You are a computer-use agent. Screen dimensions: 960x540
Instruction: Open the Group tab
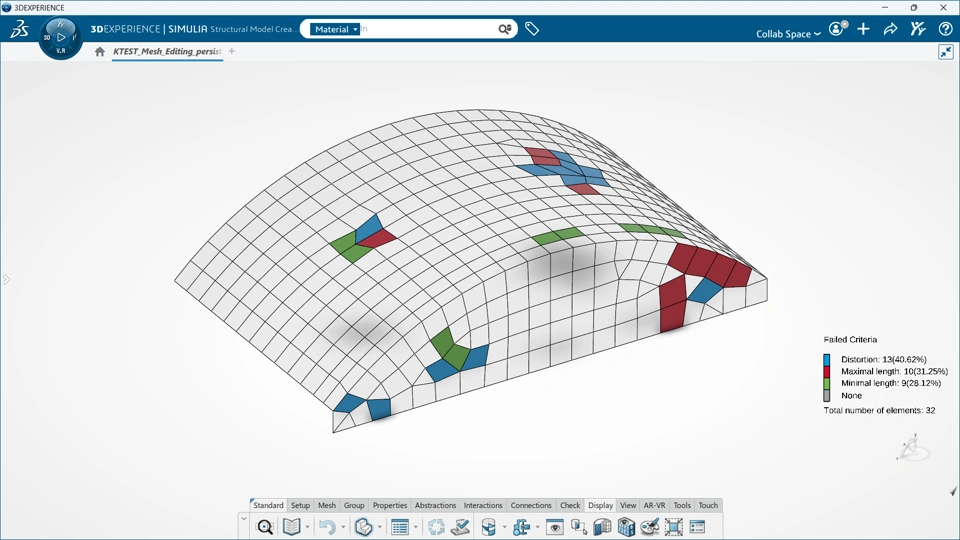point(354,505)
